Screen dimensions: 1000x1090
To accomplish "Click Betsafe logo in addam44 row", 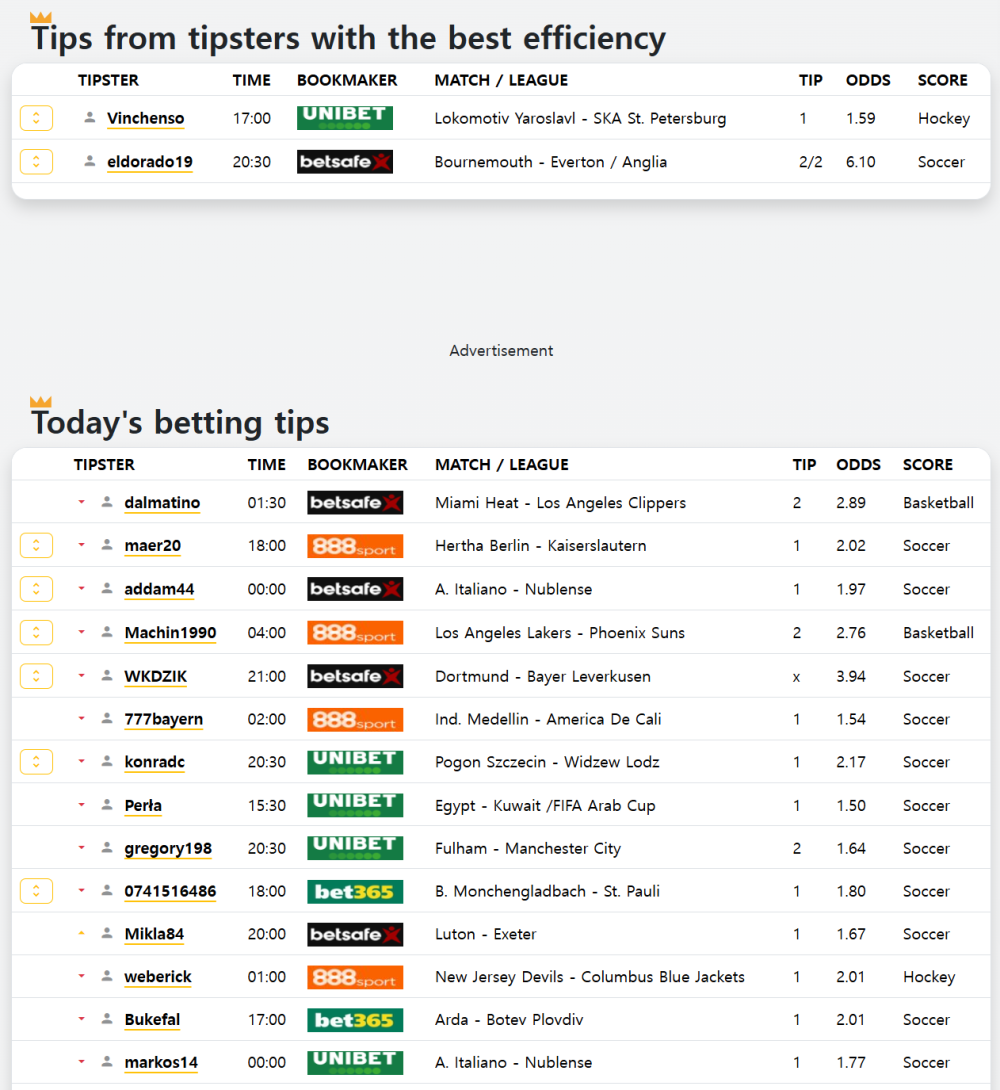I will 355,589.
